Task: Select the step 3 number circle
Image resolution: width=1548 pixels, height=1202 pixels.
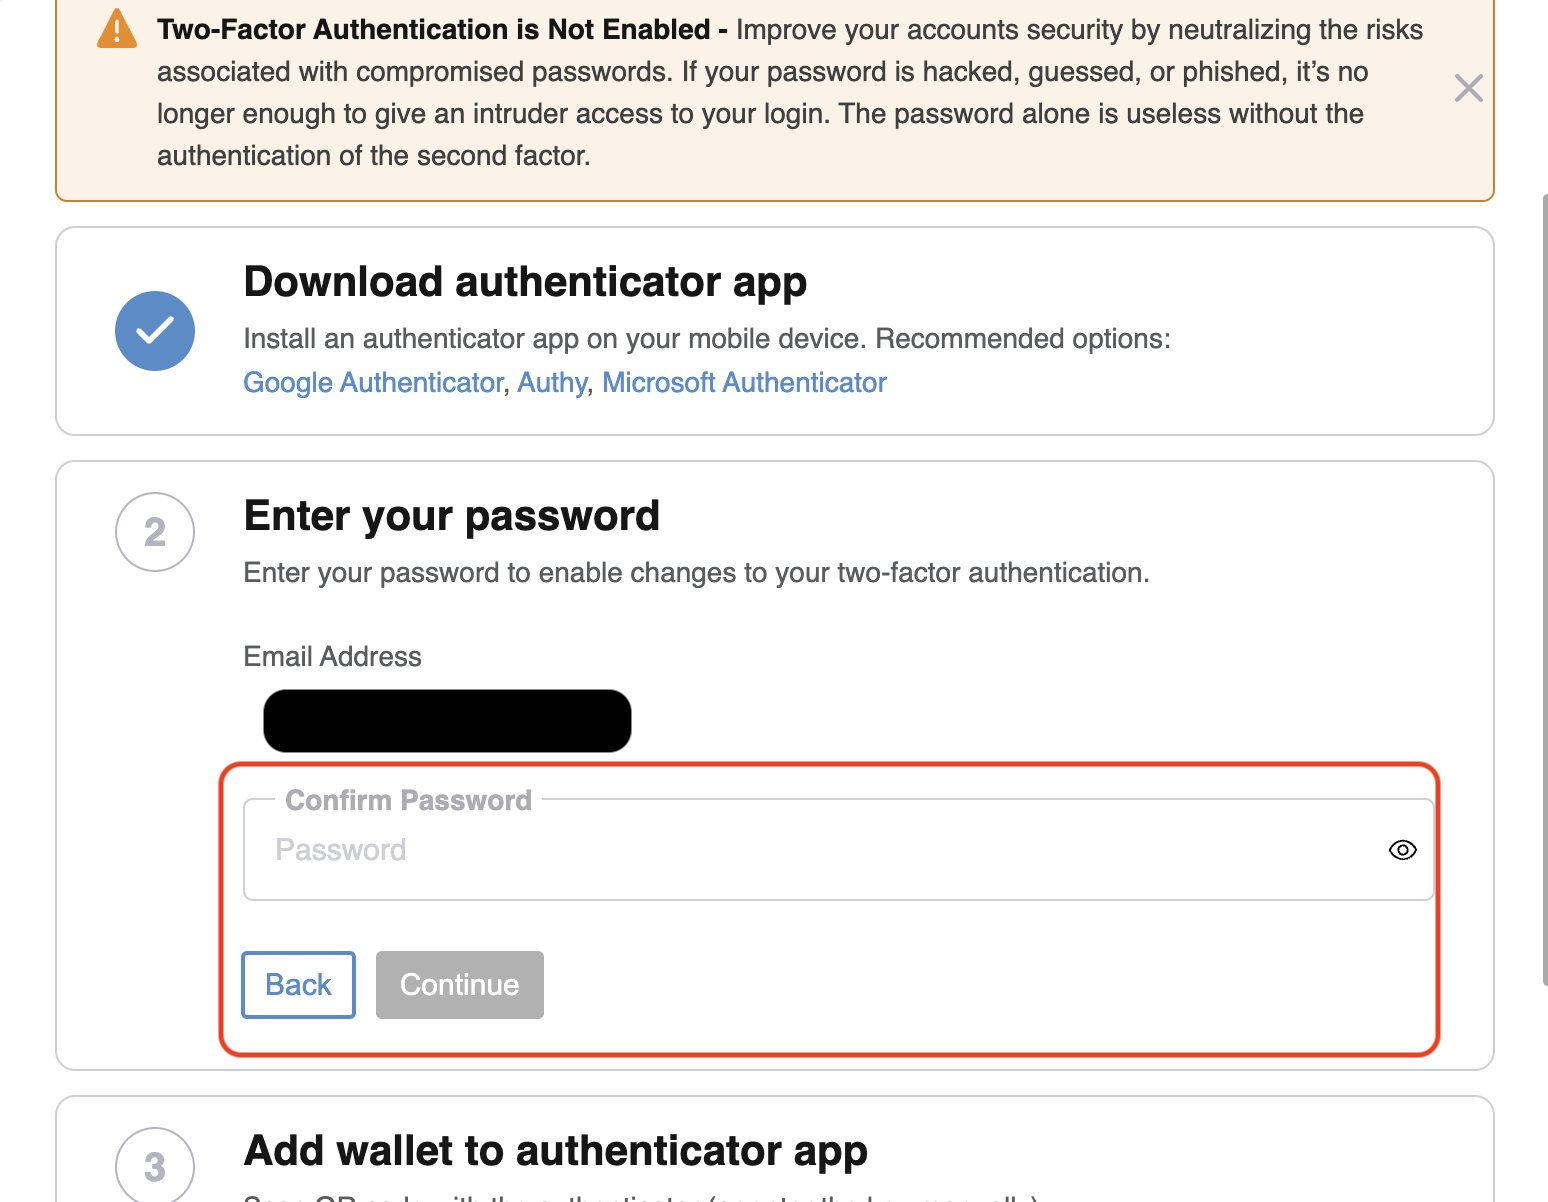Action: tap(155, 1166)
